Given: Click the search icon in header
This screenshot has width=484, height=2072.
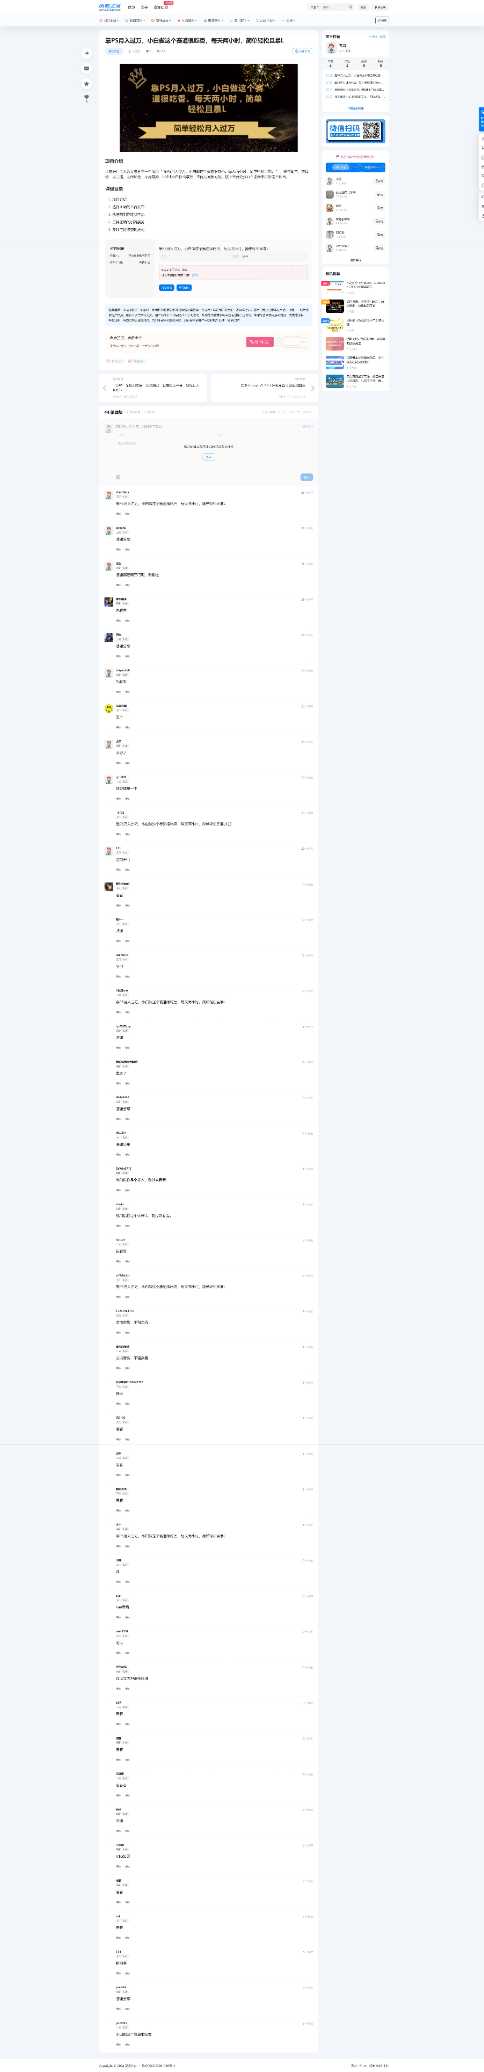Looking at the screenshot, I should [x=350, y=7].
